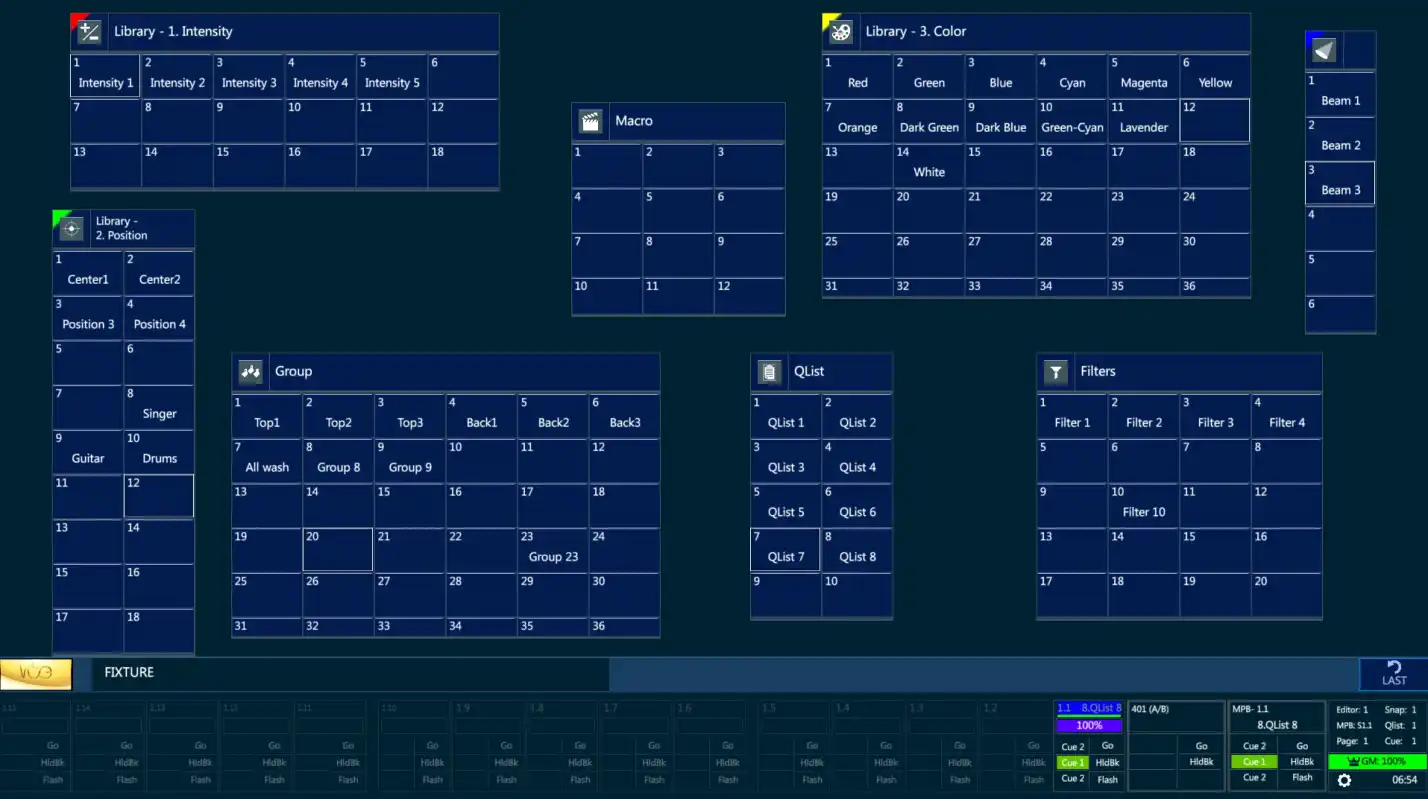Click the Position library crosshair icon

tap(71, 229)
